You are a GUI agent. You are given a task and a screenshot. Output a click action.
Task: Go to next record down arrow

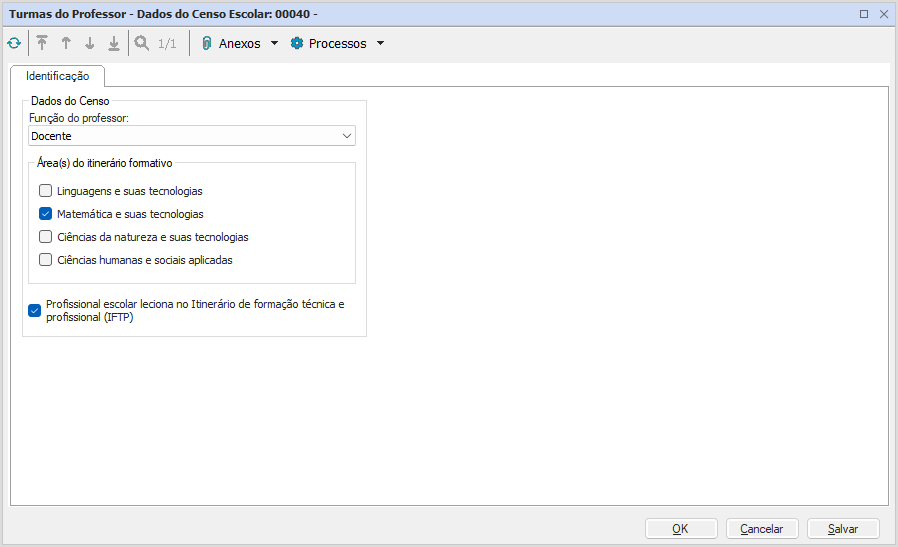89,43
